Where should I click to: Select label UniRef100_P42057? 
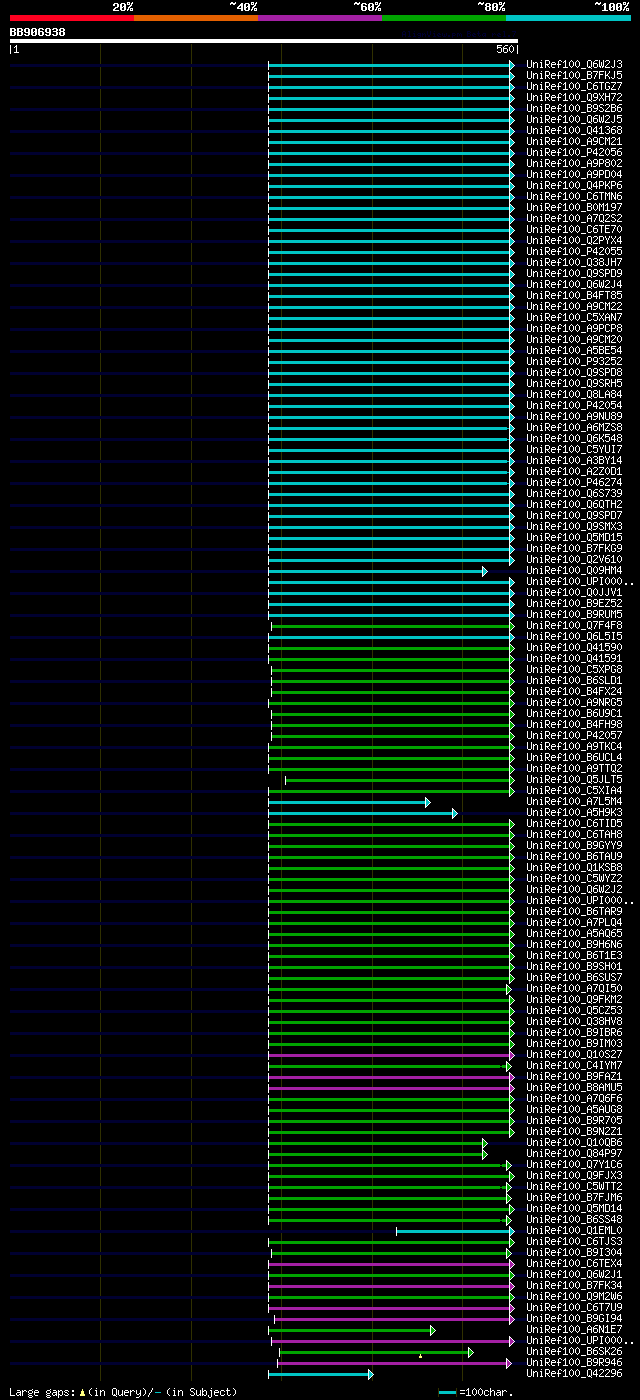[x=574, y=736]
